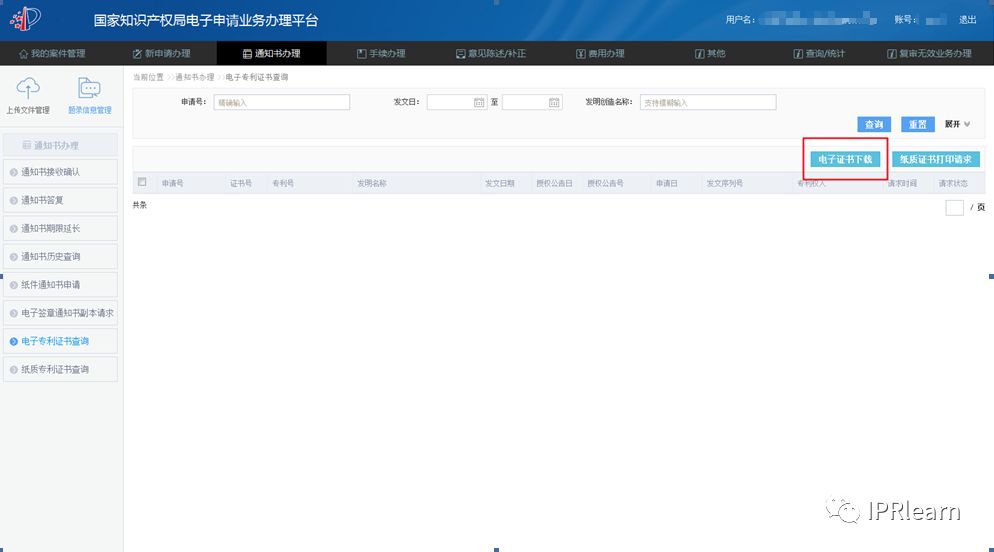Viewport: 994px width, 552px height.
Task: Click the 上传文件管理 cloud upload icon
Action: tap(28, 87)
